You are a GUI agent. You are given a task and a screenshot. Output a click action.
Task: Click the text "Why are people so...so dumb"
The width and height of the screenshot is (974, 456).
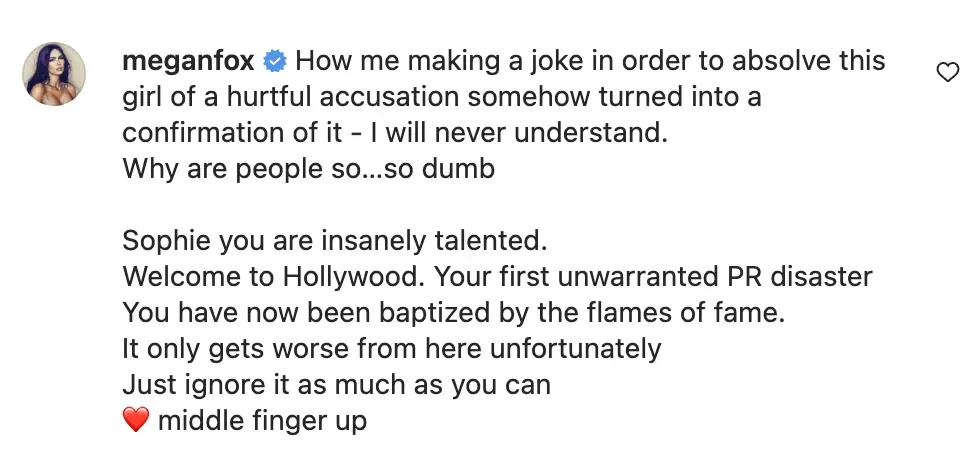[308, 169]
